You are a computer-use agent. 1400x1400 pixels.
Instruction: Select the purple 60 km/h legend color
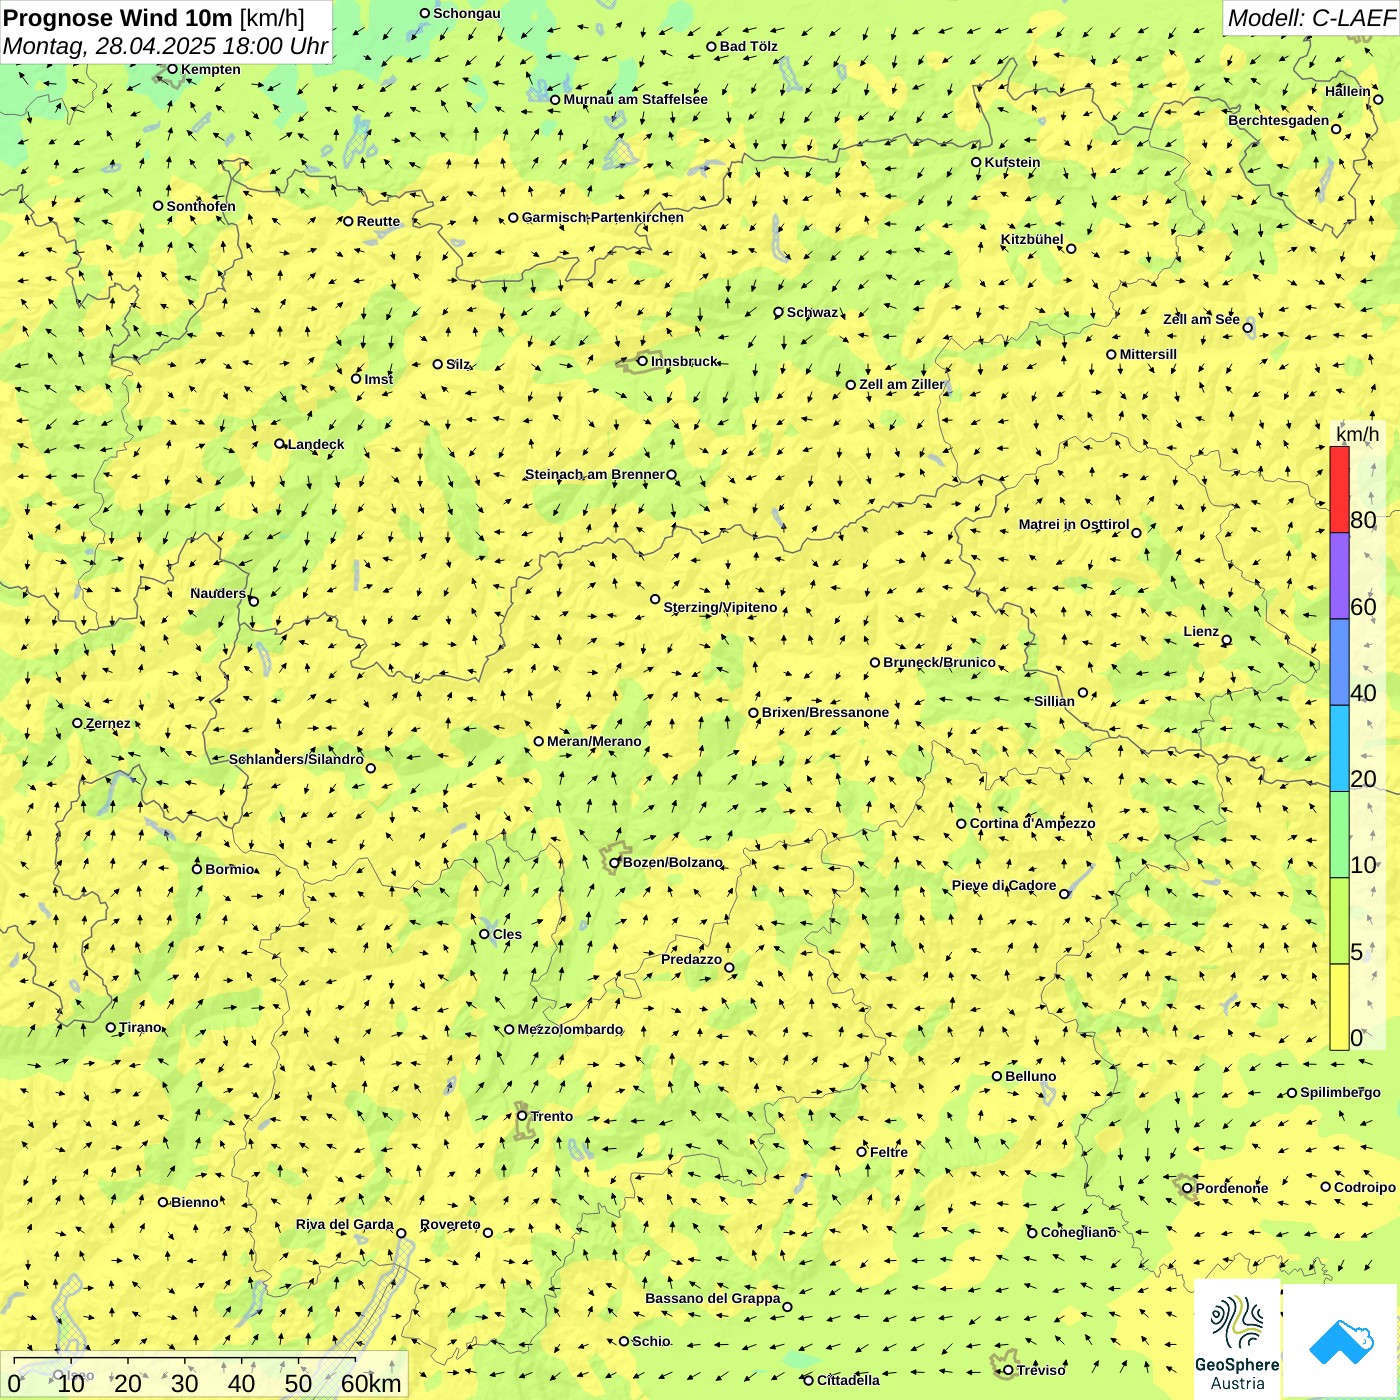[x=1339, y=576]
